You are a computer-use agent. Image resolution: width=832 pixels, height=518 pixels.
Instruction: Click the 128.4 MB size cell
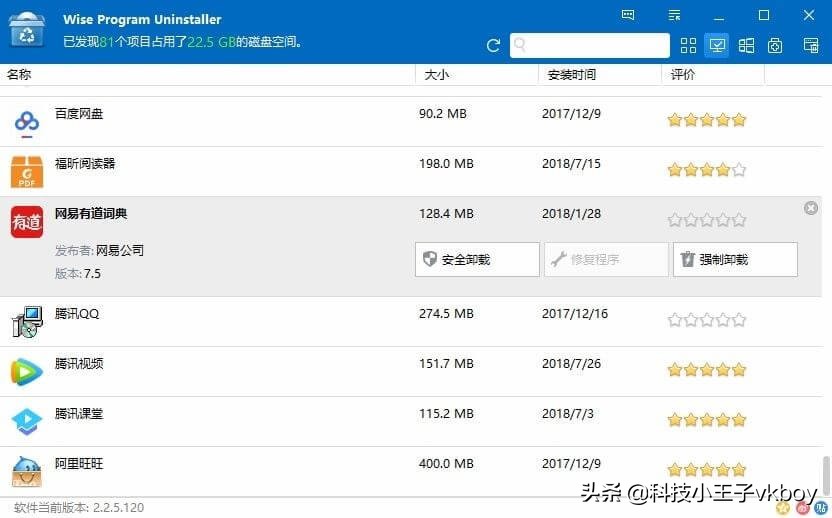point(446,214)
